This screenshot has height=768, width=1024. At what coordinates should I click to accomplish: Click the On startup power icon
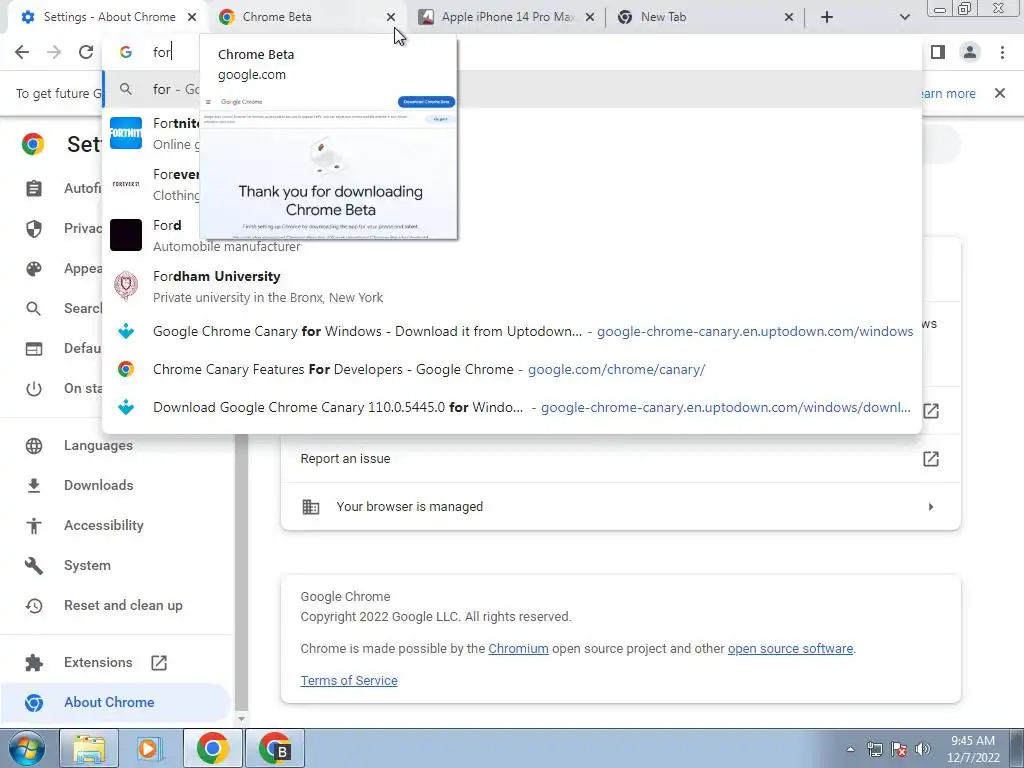click(34, 389)
